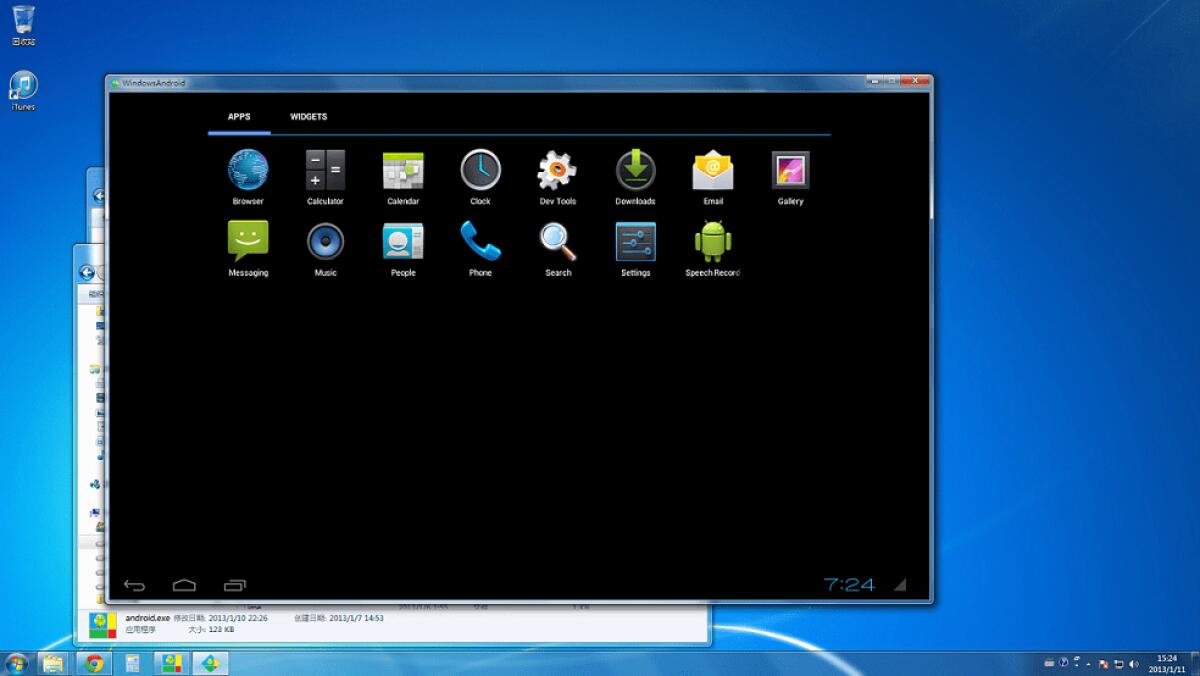
Task: Open the Browser app
Action: click(246, 170)
